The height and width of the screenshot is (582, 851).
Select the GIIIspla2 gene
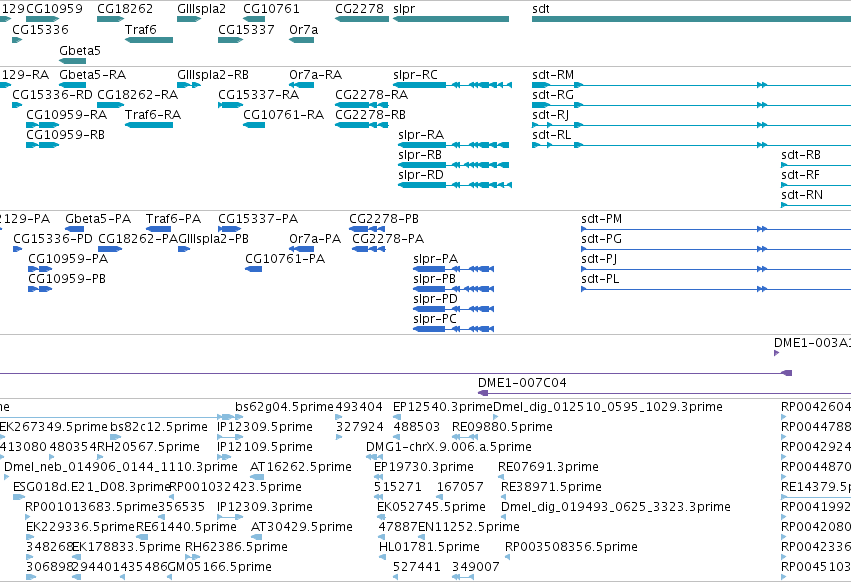[x=189, y=19]
